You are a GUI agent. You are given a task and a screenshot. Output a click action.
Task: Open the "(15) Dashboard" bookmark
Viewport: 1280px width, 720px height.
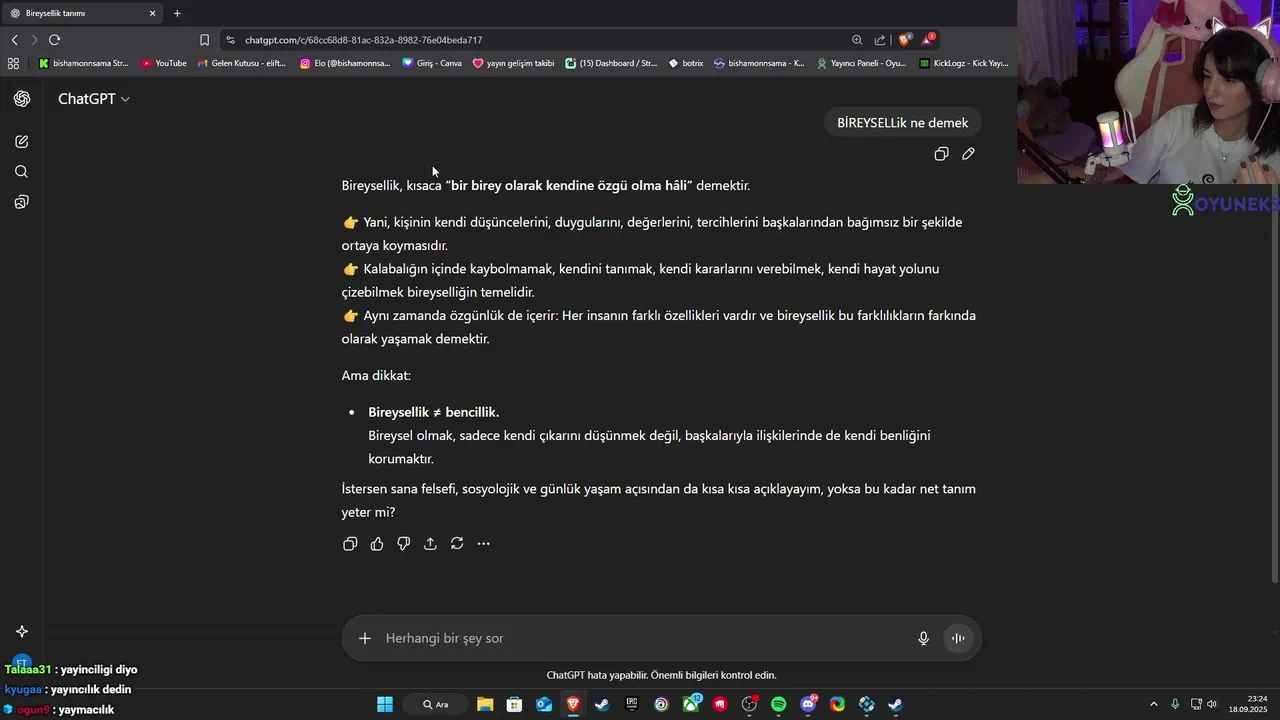point(611,63)
